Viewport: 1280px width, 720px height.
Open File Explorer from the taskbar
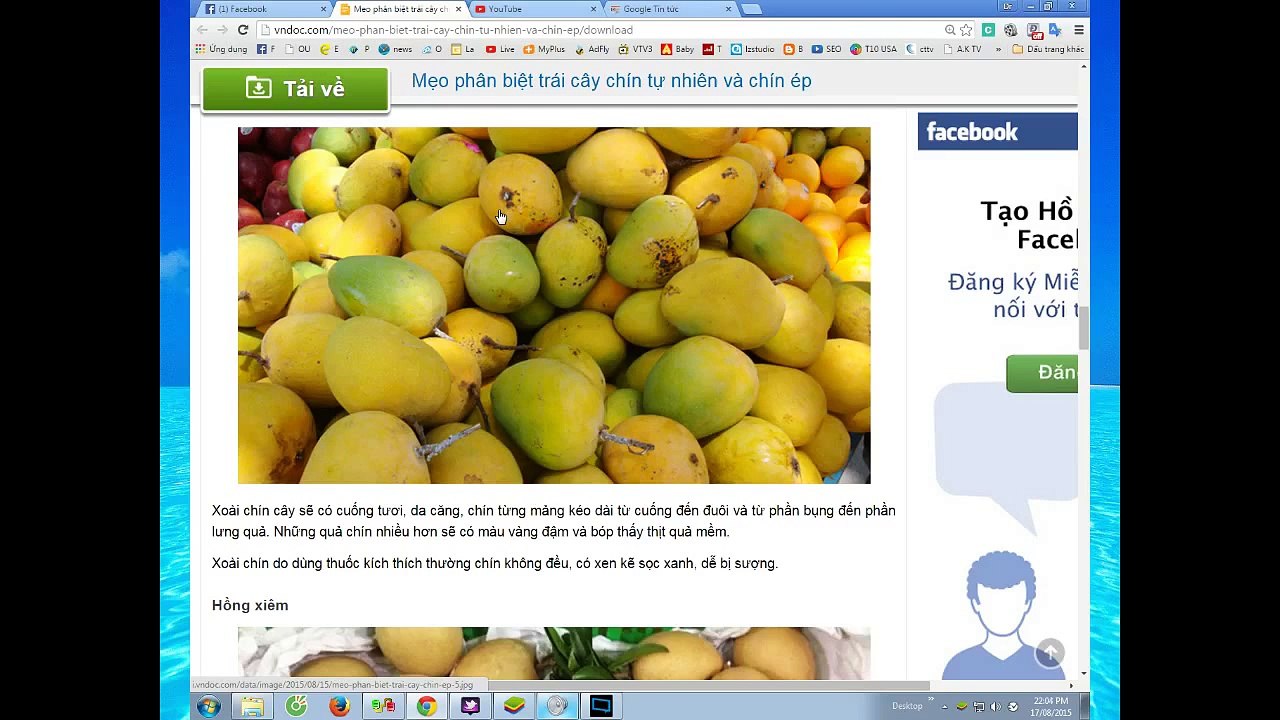(x=253, y=706)
